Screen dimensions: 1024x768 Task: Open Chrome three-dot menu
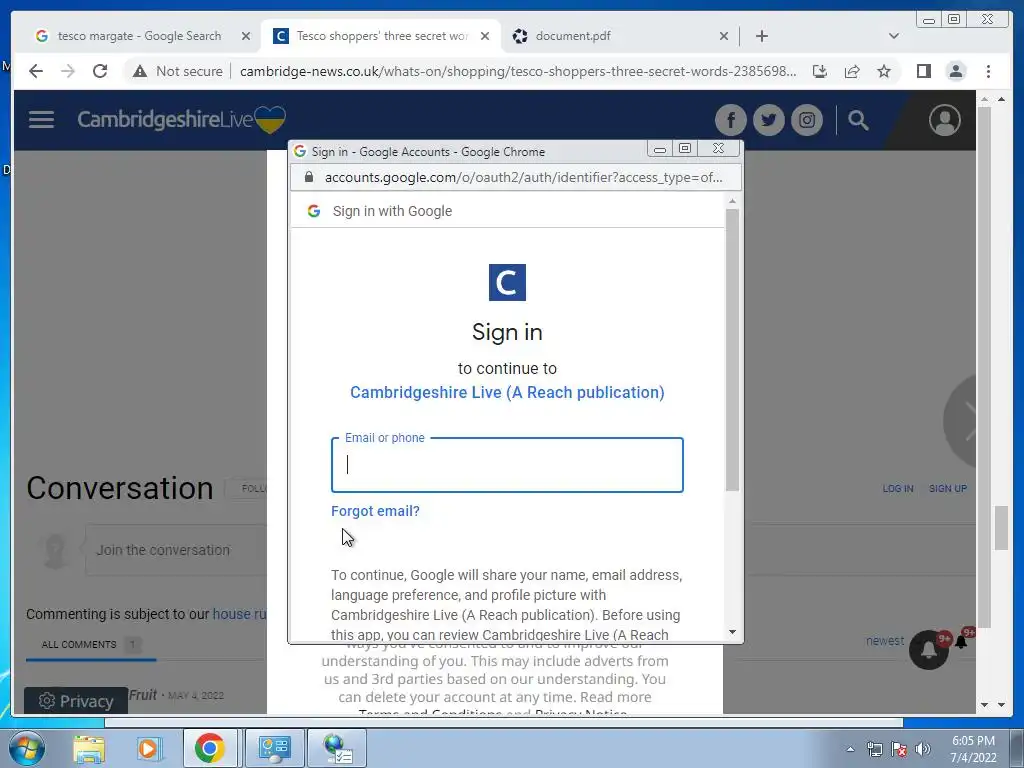tap(989, 71)
